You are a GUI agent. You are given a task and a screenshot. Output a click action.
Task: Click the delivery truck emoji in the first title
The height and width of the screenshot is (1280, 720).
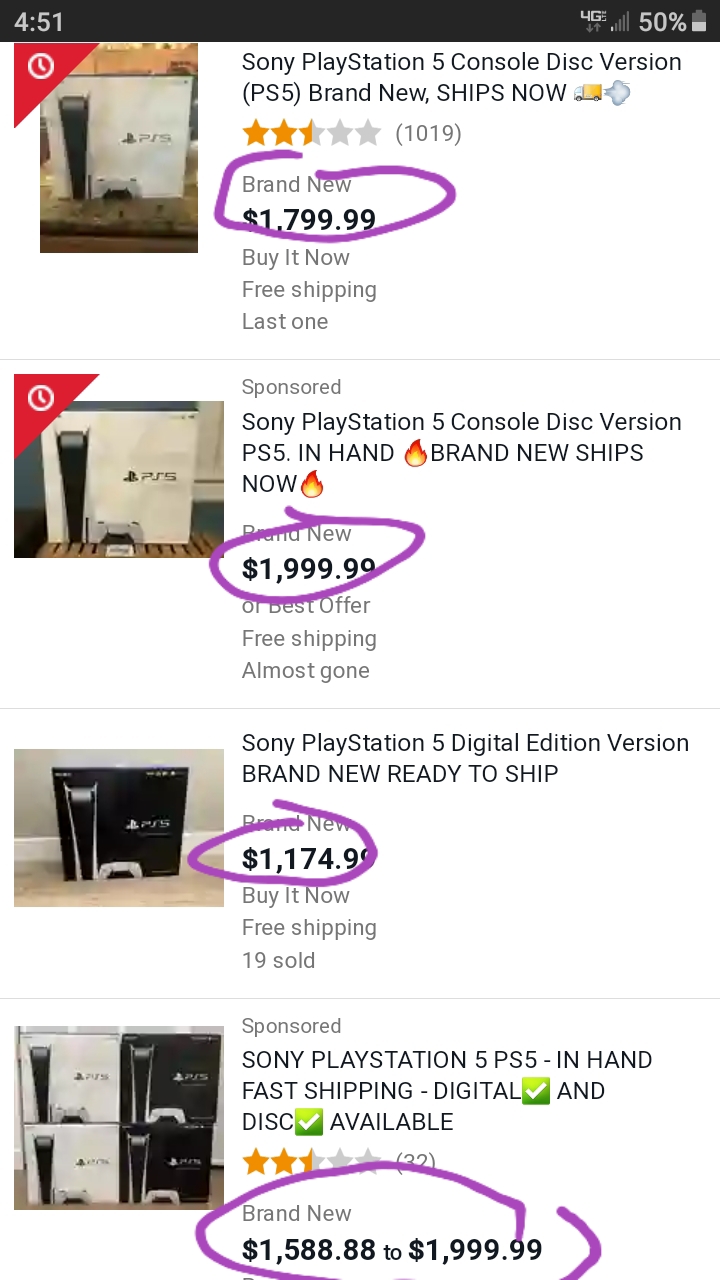pyautogui.click(x=588, y=93)
